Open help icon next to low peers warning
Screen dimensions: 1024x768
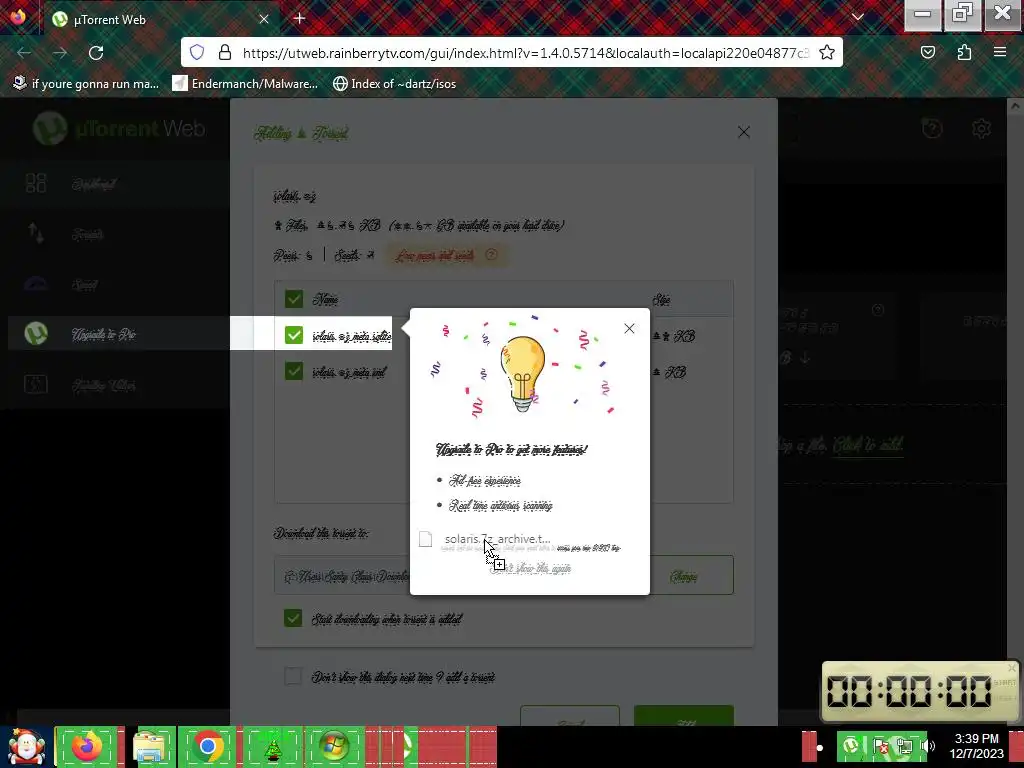(492, 254)
